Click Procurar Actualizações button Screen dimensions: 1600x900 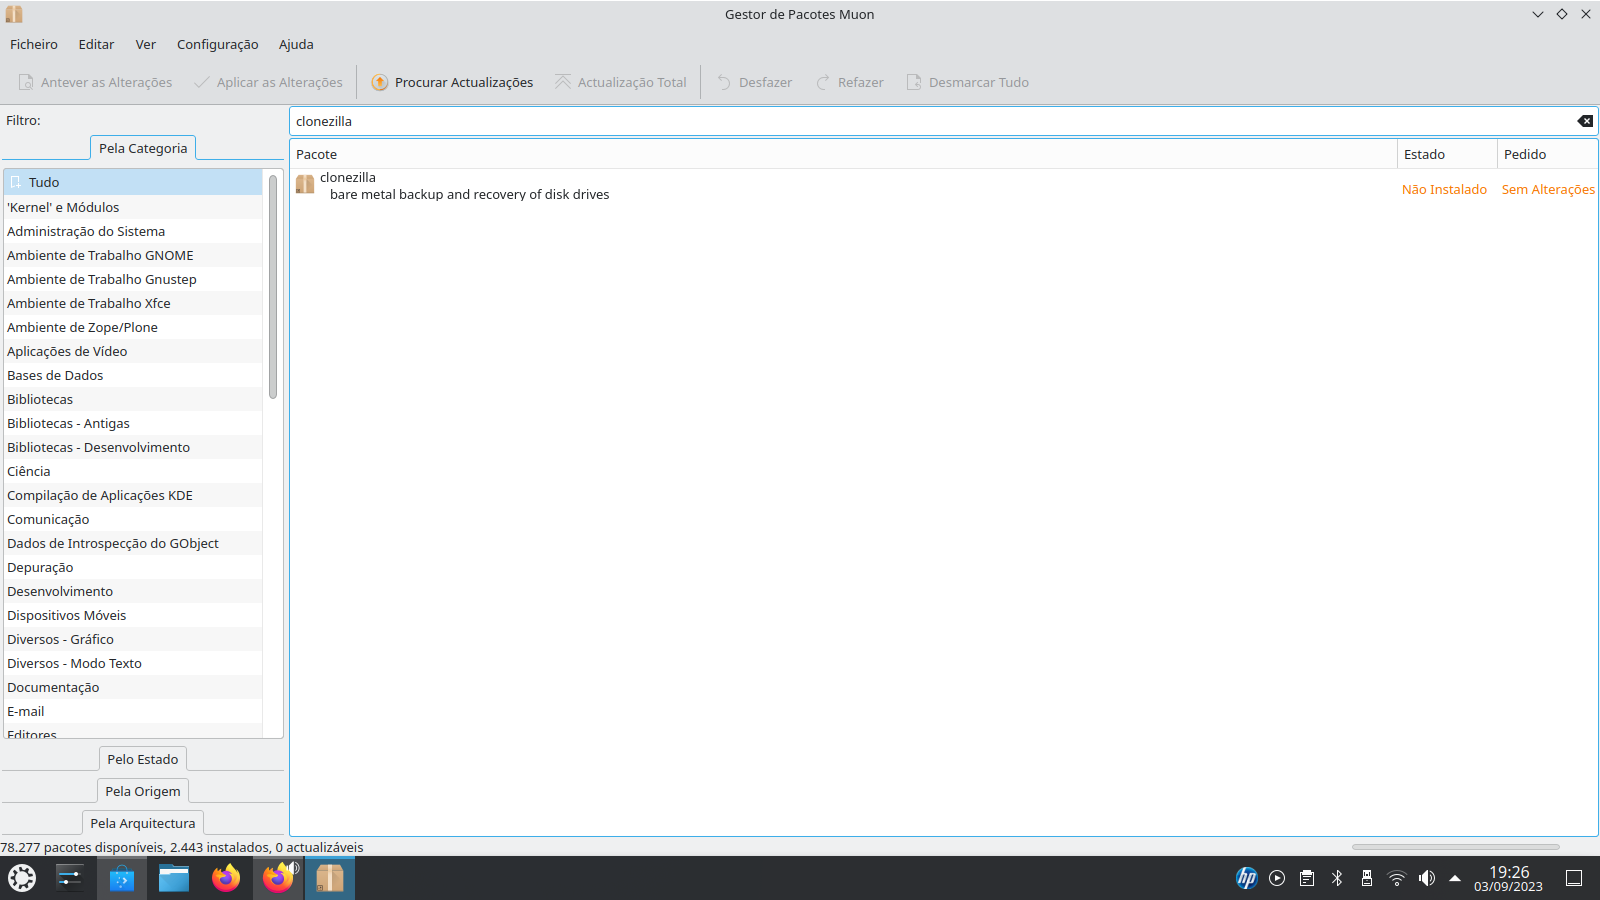pos(452,82)
